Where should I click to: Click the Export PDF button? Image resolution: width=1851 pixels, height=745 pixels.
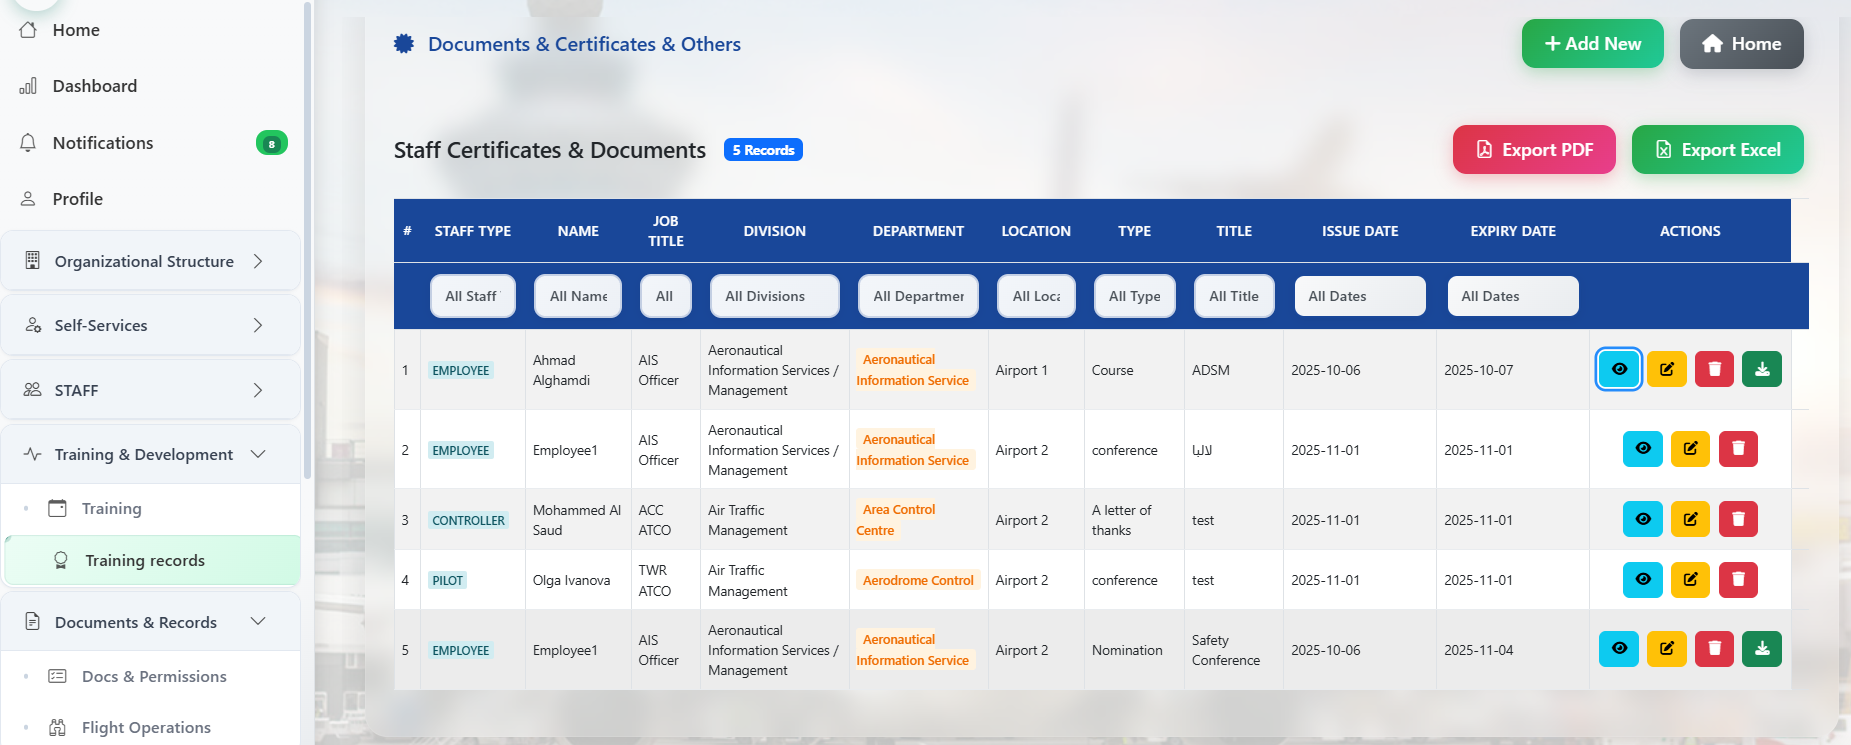1533,150
